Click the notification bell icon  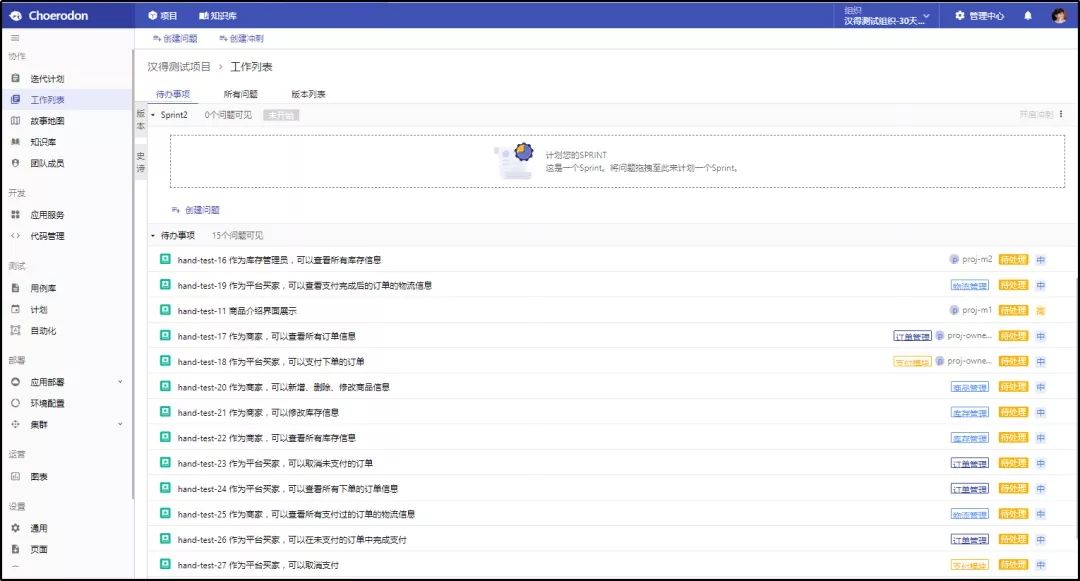[1027, 16]
